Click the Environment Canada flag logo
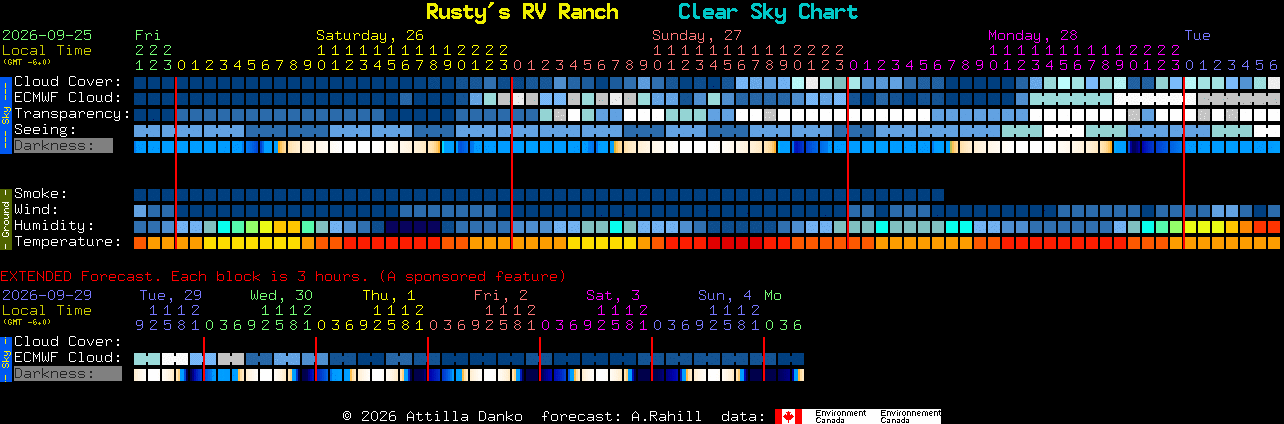Image resolution: width=1284 pixels, height=424 pixels. [788, 416]
